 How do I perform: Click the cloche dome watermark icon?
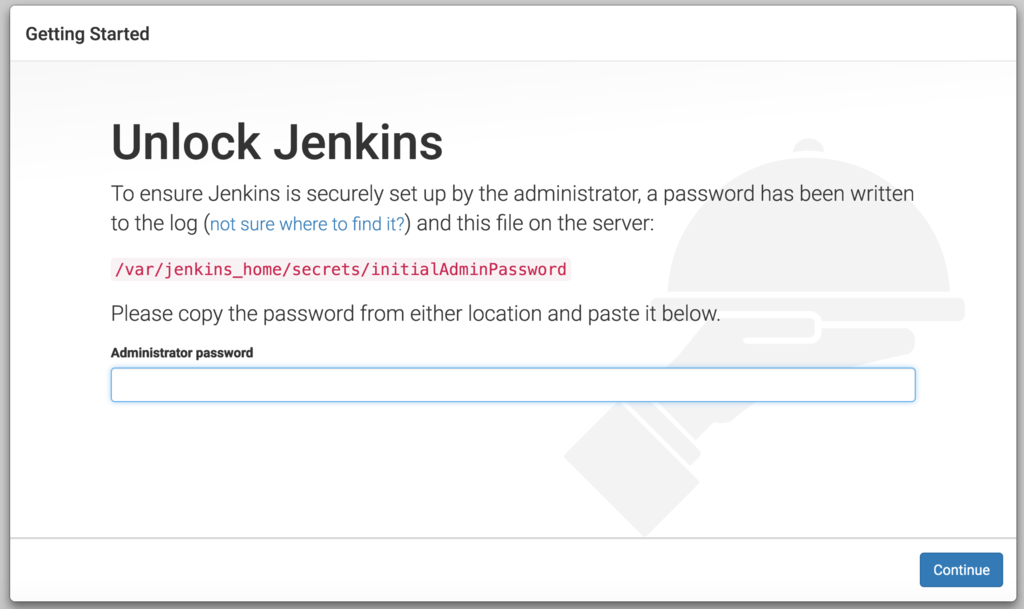pos(808,222)
